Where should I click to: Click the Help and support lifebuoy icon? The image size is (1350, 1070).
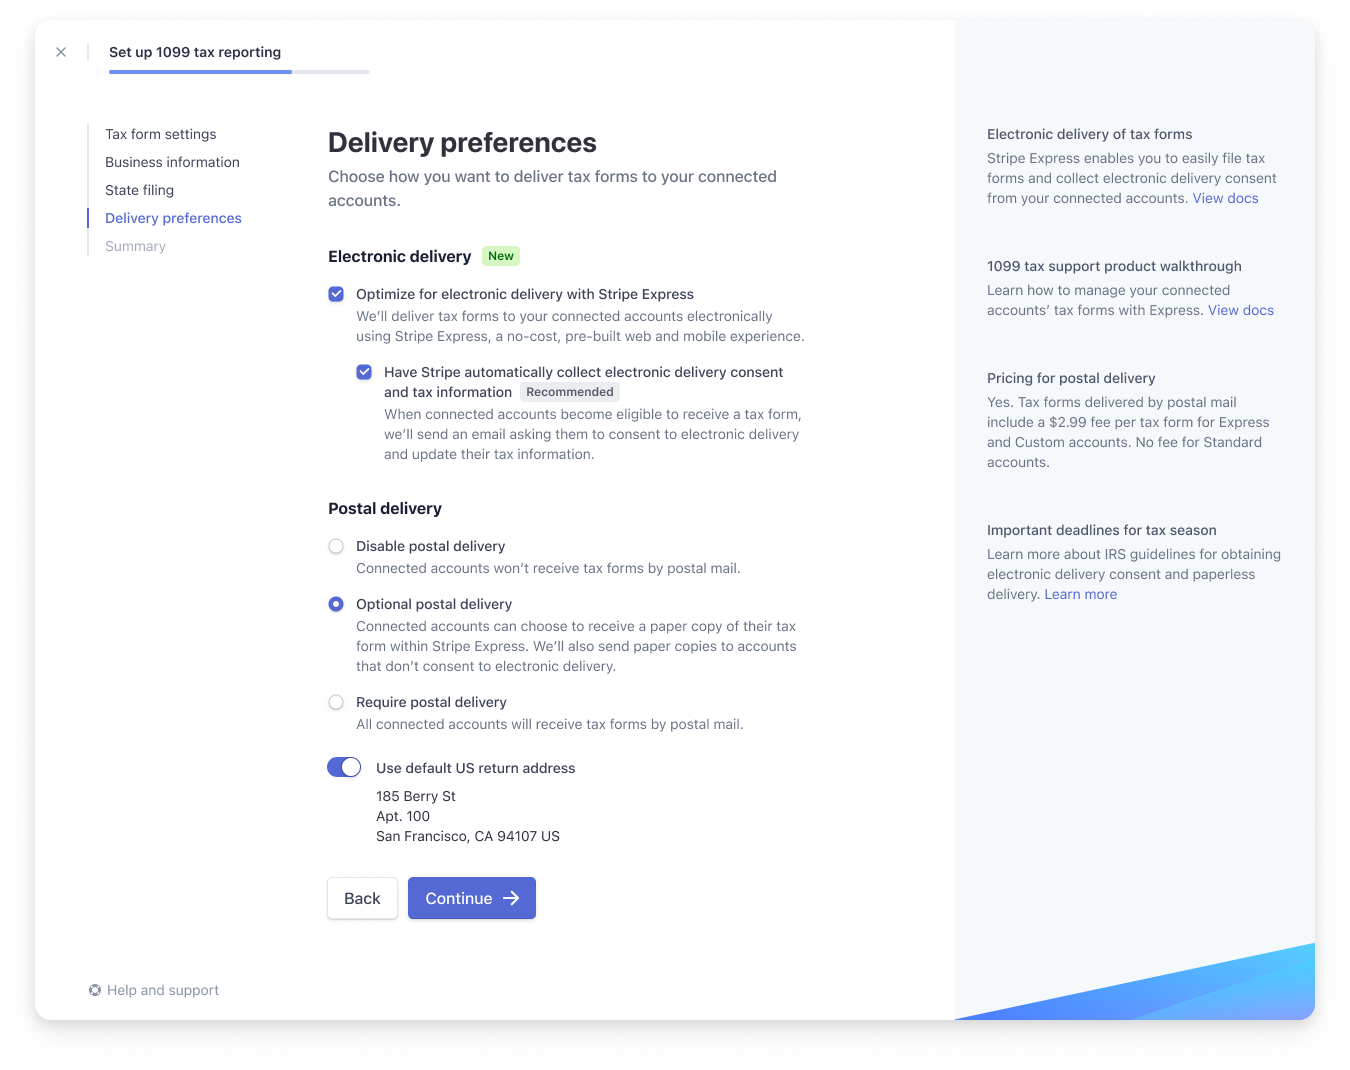(95, 990)
